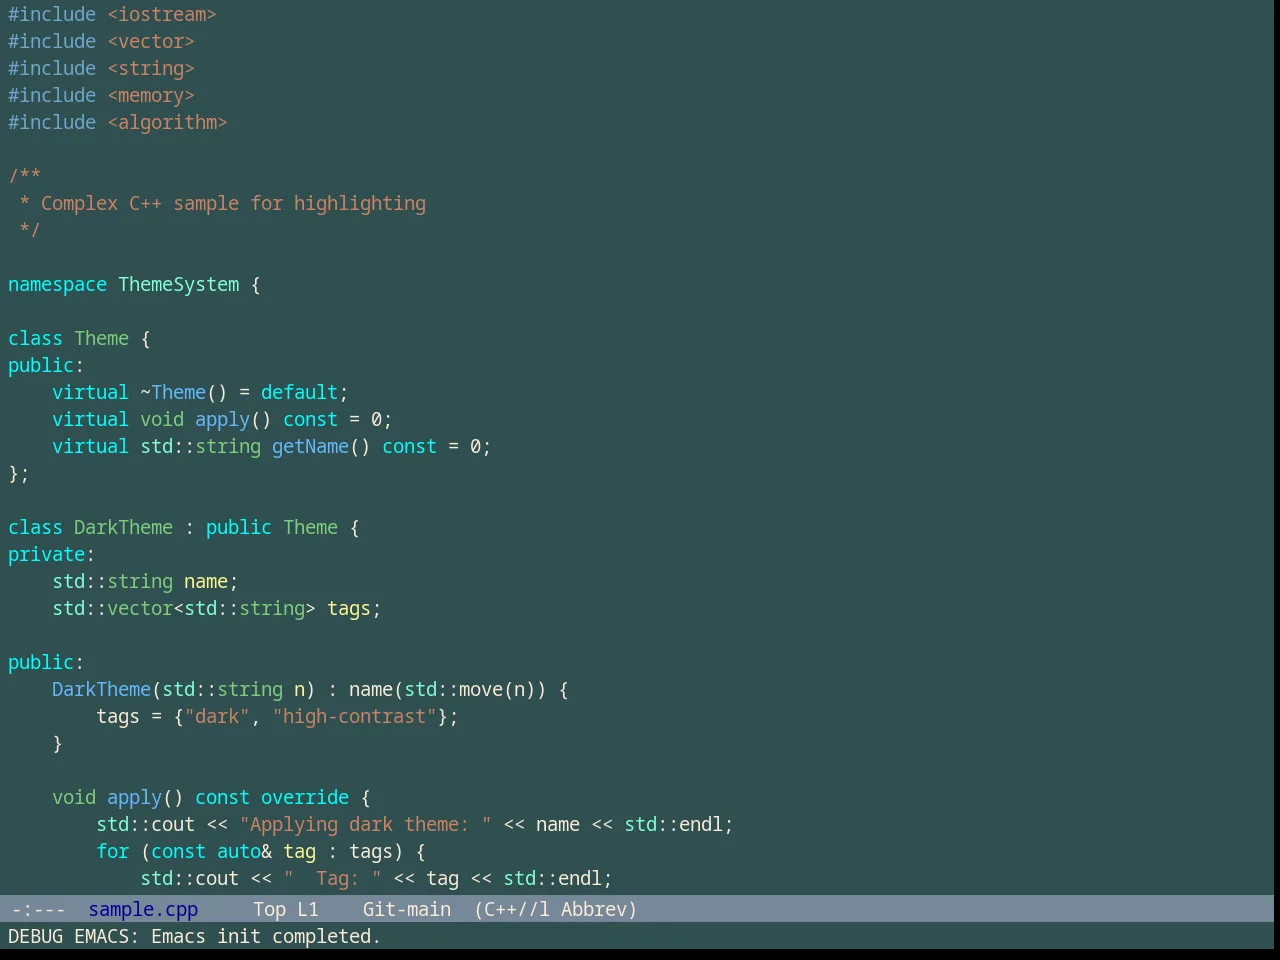
Task: Click 'apply' in the virtual void apply line
Action: click(x=222, y=419)
